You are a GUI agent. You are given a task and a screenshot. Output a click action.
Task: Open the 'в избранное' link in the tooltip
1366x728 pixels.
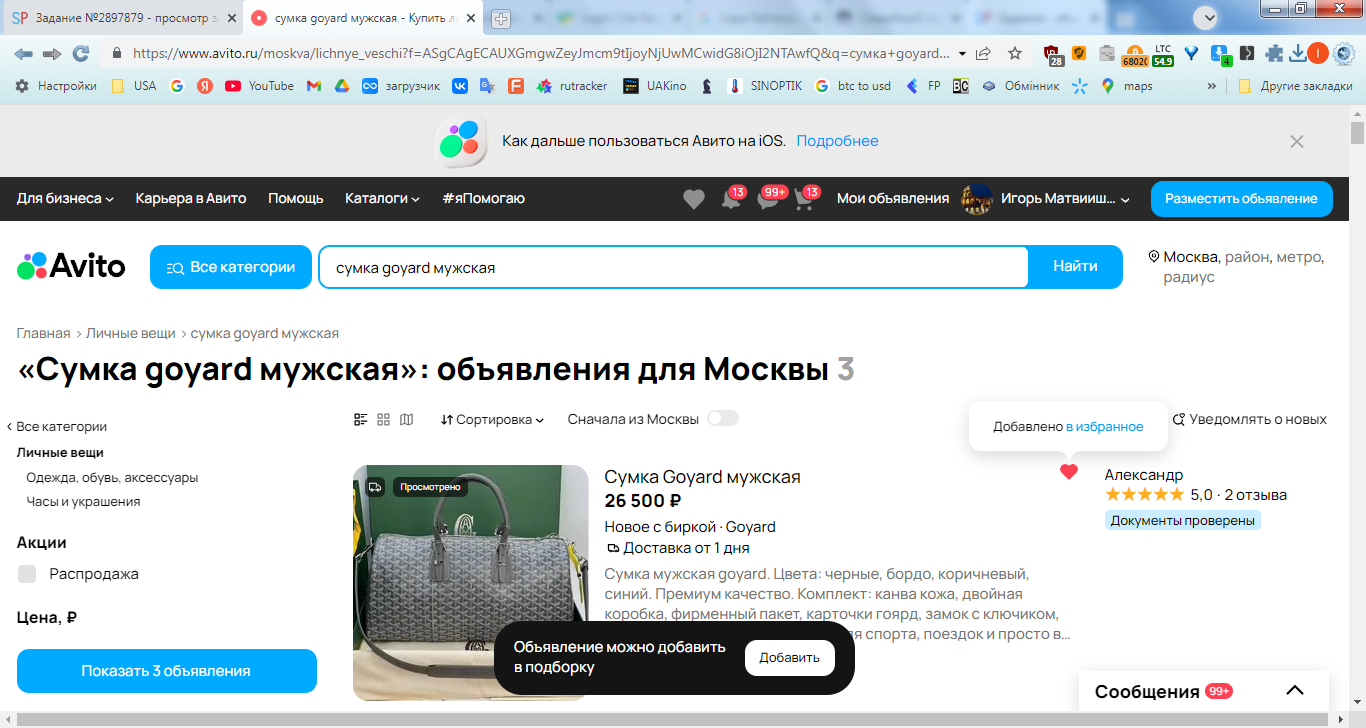coord(1105,427)
